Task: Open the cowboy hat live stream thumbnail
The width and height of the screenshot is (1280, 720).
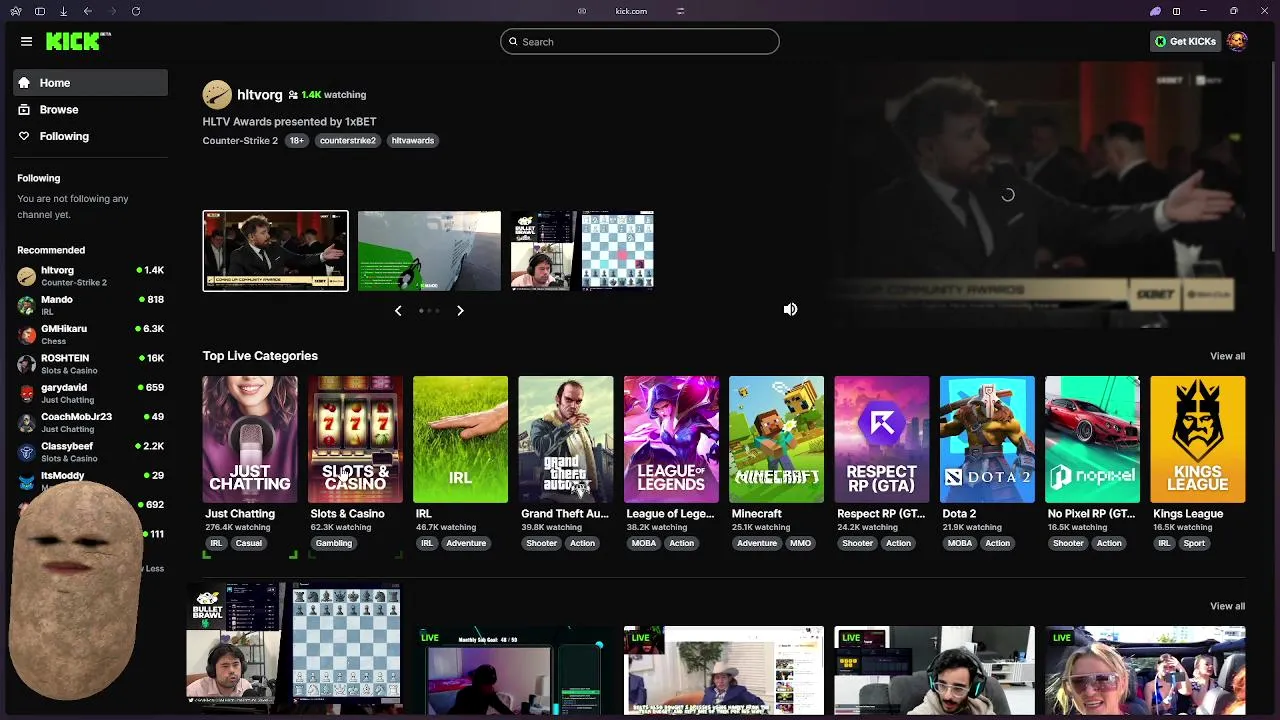Action: pos(724,671)
